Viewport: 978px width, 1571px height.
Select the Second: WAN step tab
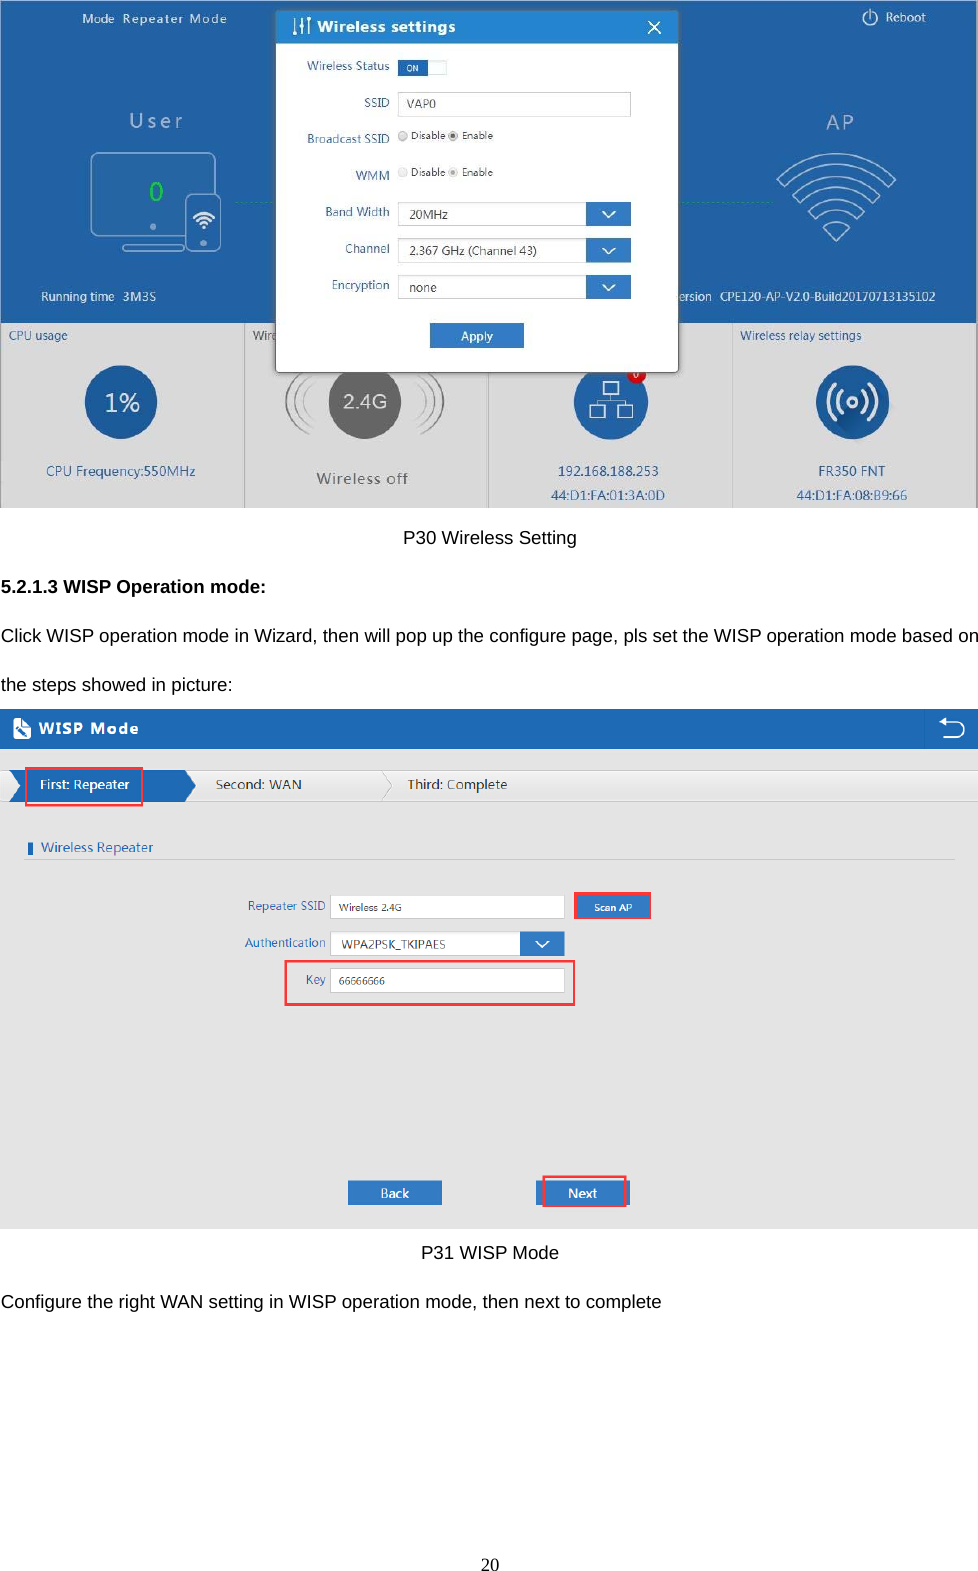(258, 785)
